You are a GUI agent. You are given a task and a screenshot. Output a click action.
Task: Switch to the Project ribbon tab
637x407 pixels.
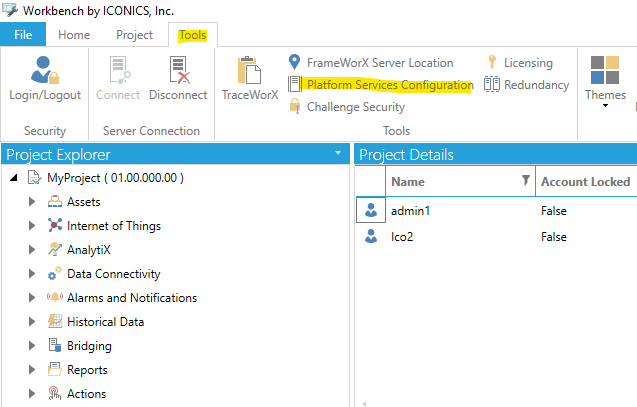[134, 35]
